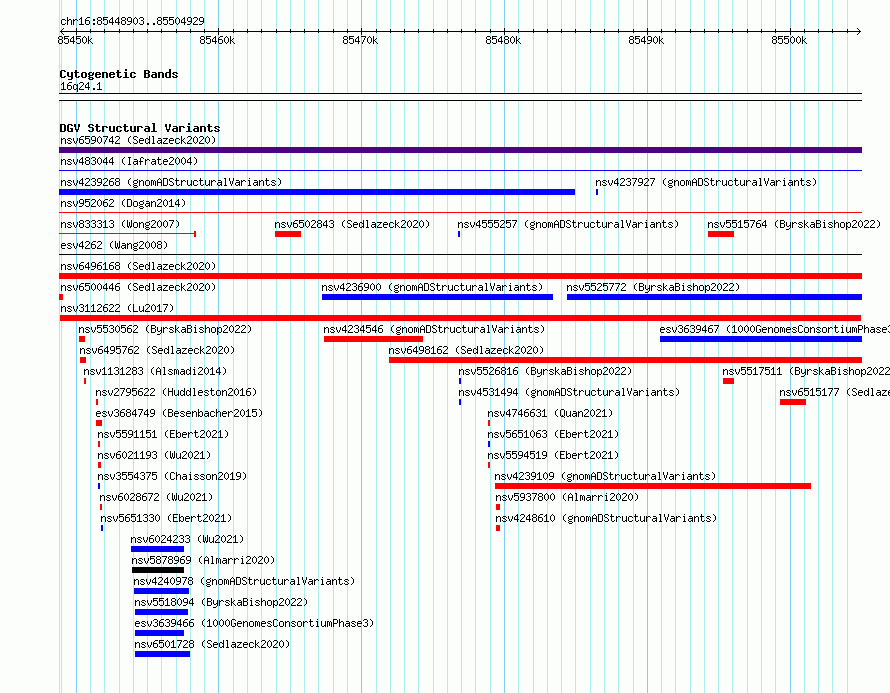The height and width of the screenshot is (693, 890).
Task: Click nsv3554375 (Chaisson2019) label
Action: (172, 476)
